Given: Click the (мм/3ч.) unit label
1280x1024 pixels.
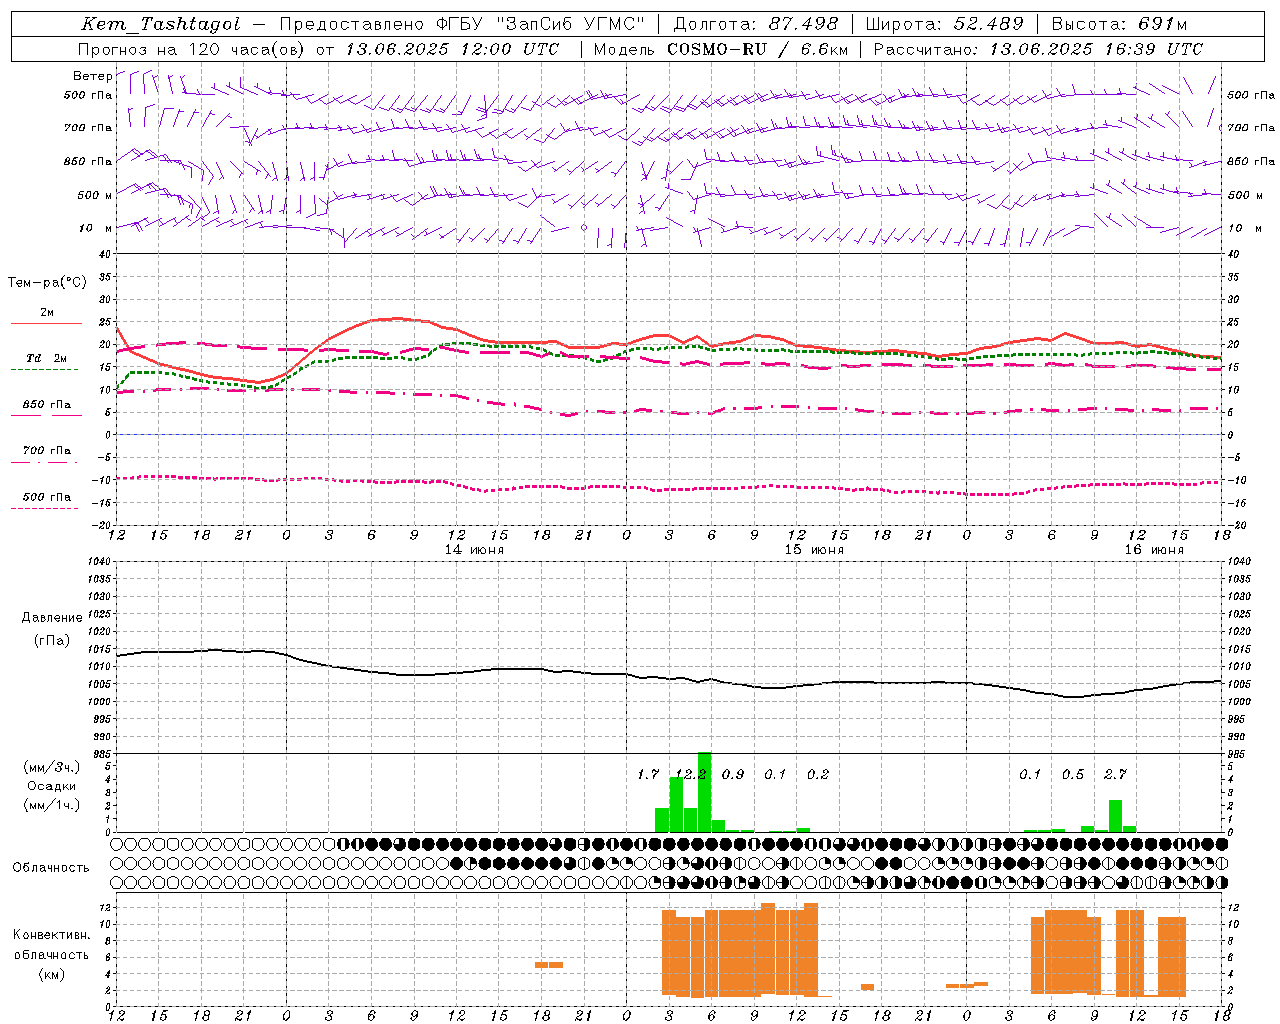Looking at the screenshot, I should point(52,768).
